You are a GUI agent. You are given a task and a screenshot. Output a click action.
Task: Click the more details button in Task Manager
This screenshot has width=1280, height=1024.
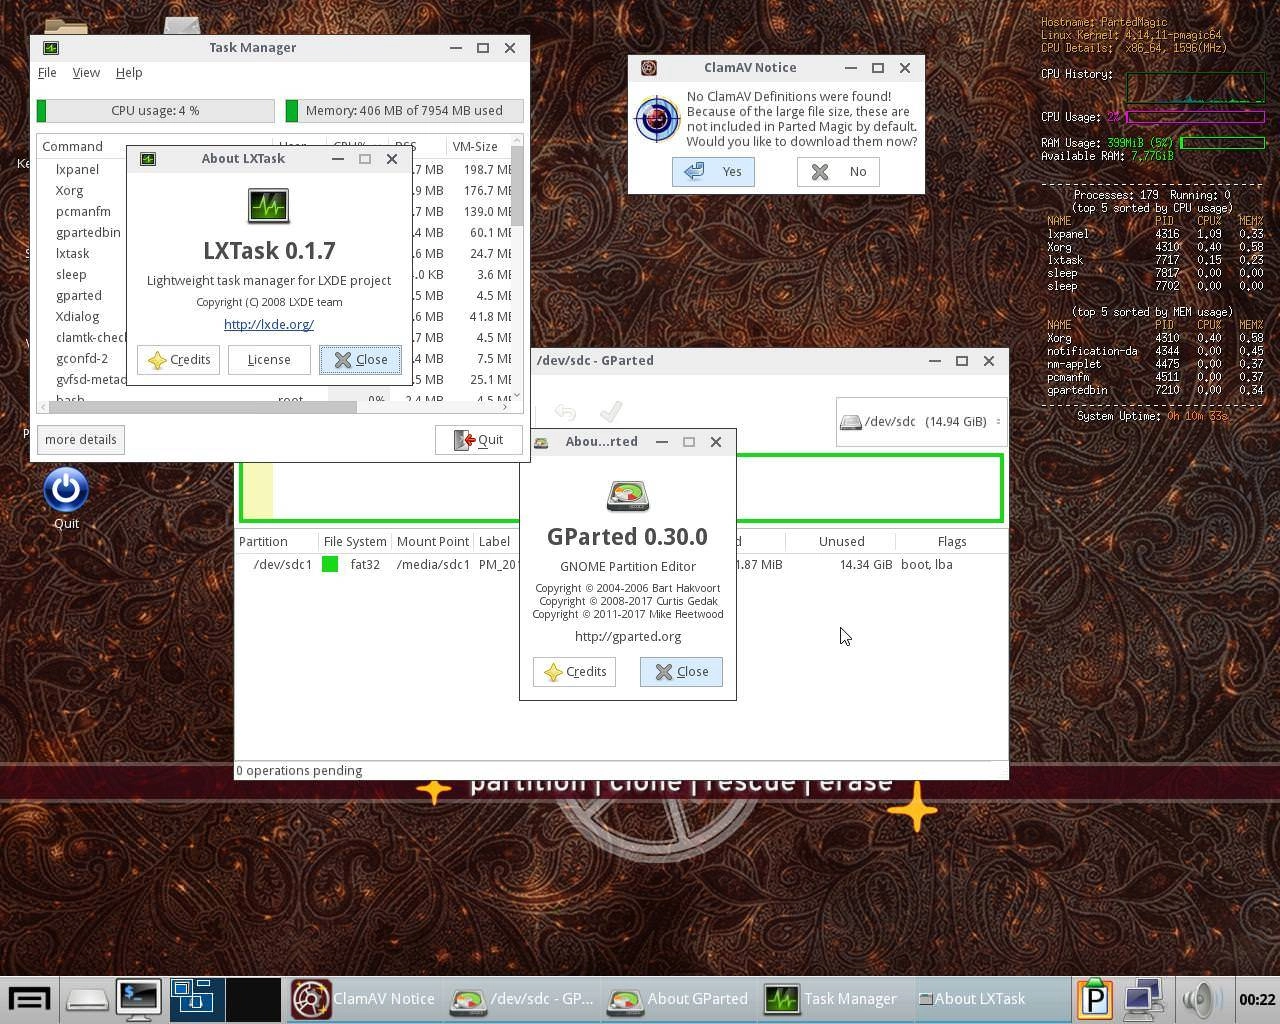80,440
